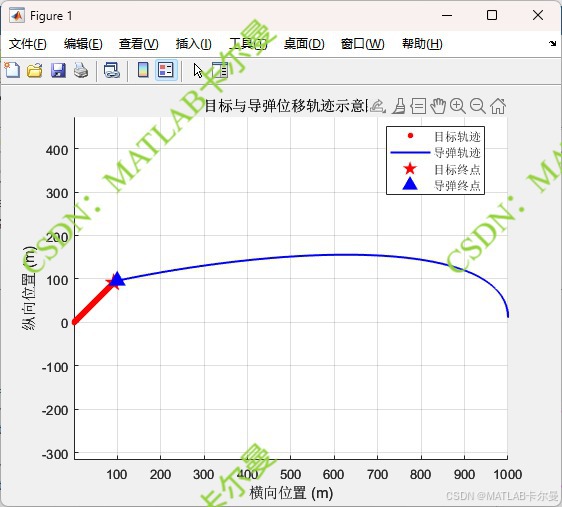Activate the Pan hand tool

coord(438,106)
